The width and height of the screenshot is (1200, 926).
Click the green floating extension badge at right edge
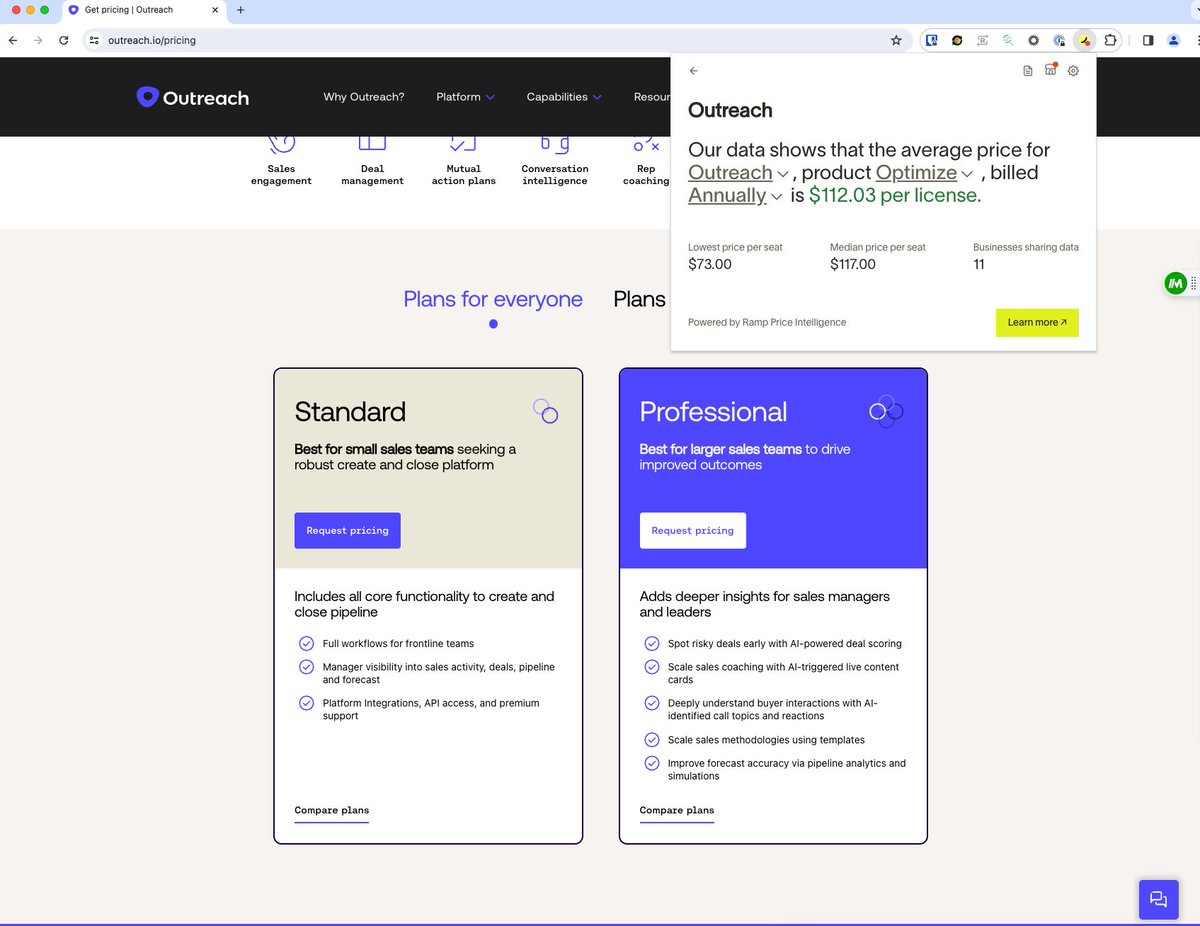[x=1175, y=284]
